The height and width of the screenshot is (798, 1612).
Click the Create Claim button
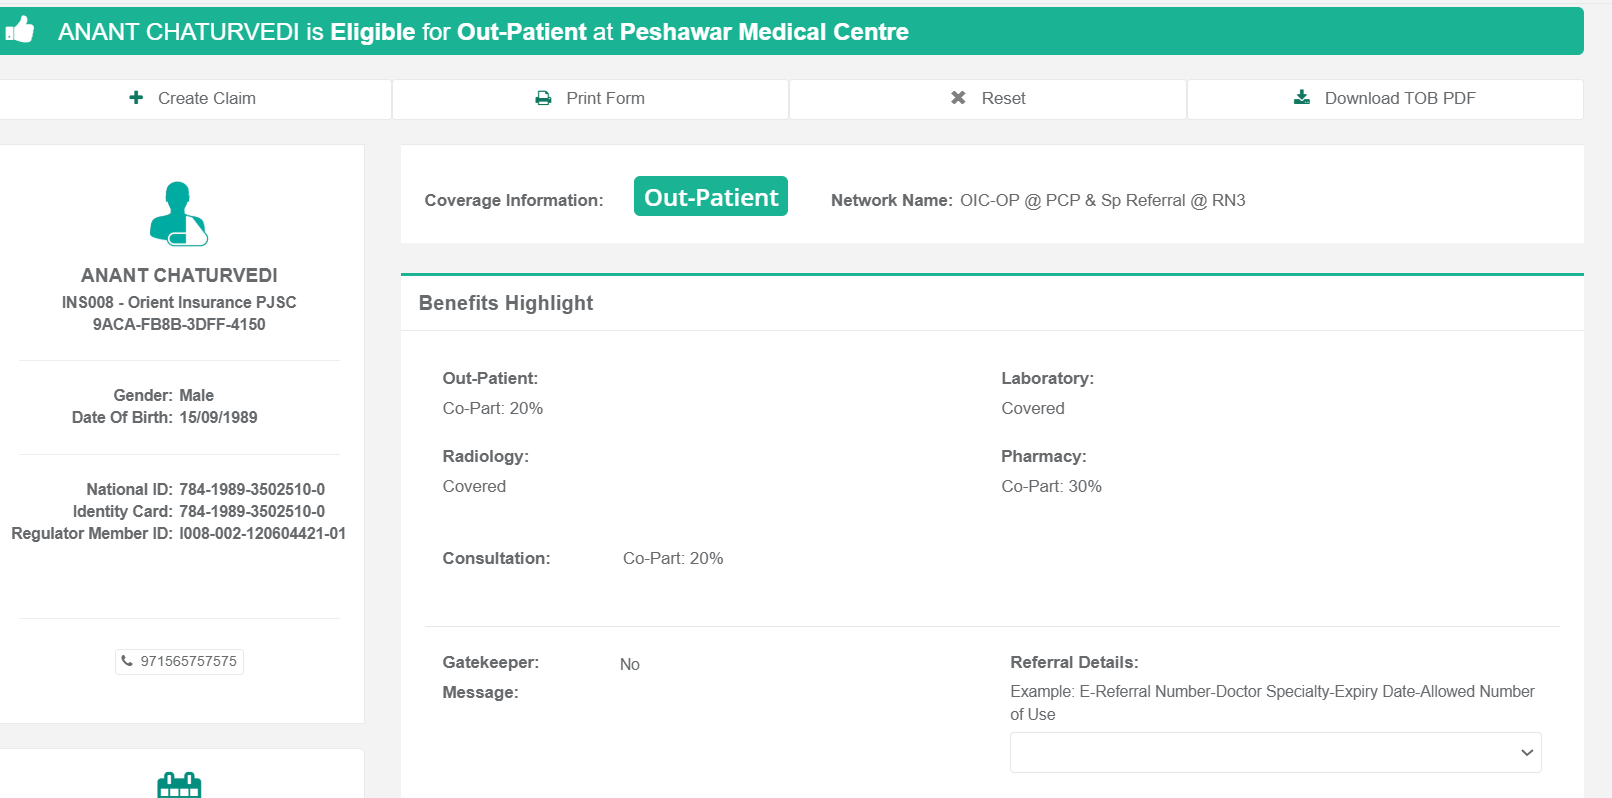194,98
